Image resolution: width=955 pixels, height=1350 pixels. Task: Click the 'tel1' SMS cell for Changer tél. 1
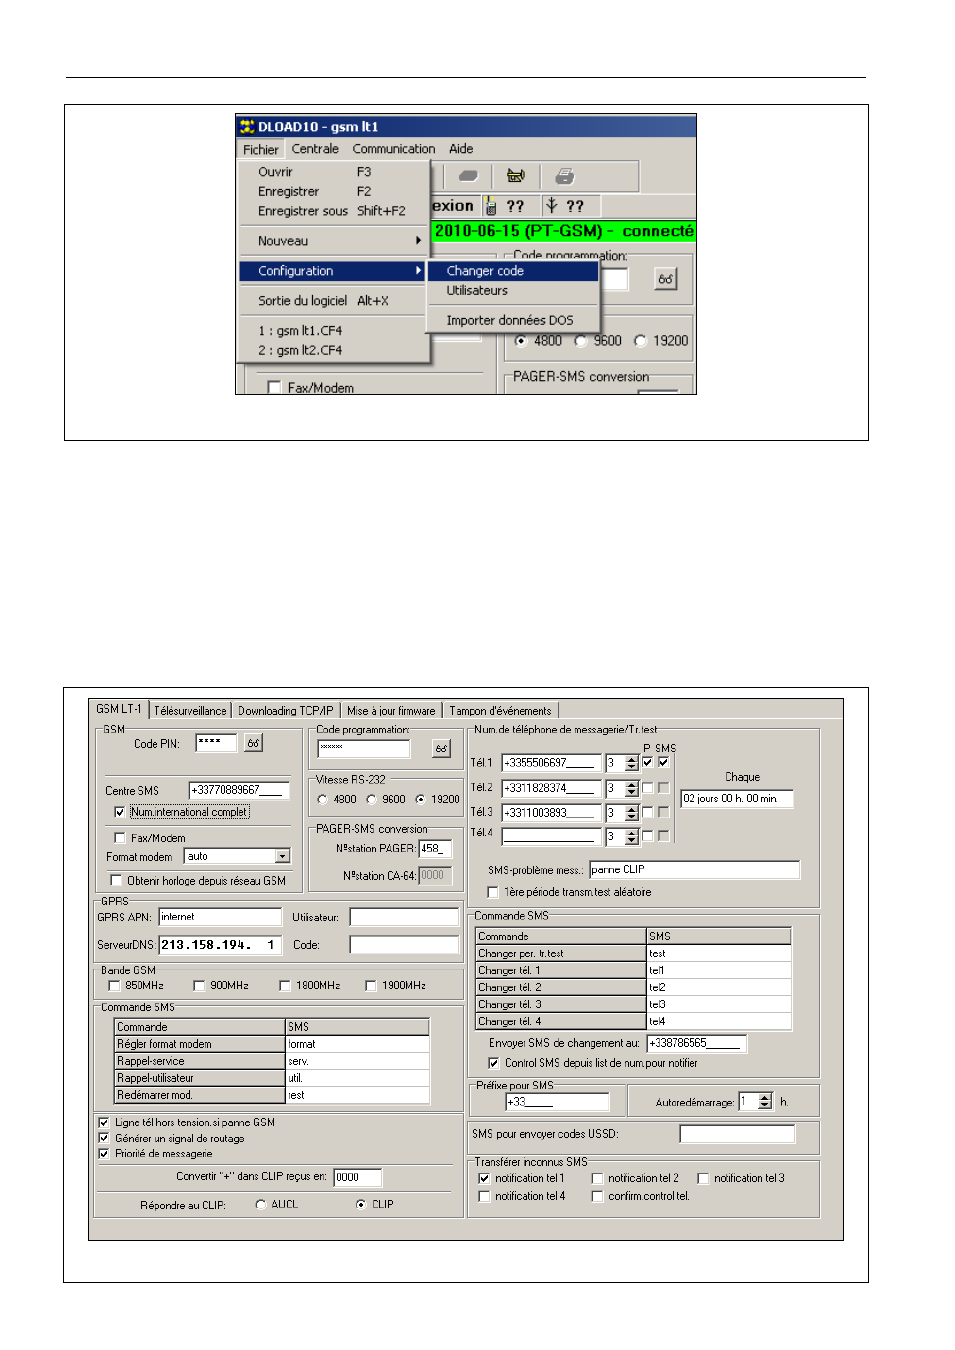(719, 970)
